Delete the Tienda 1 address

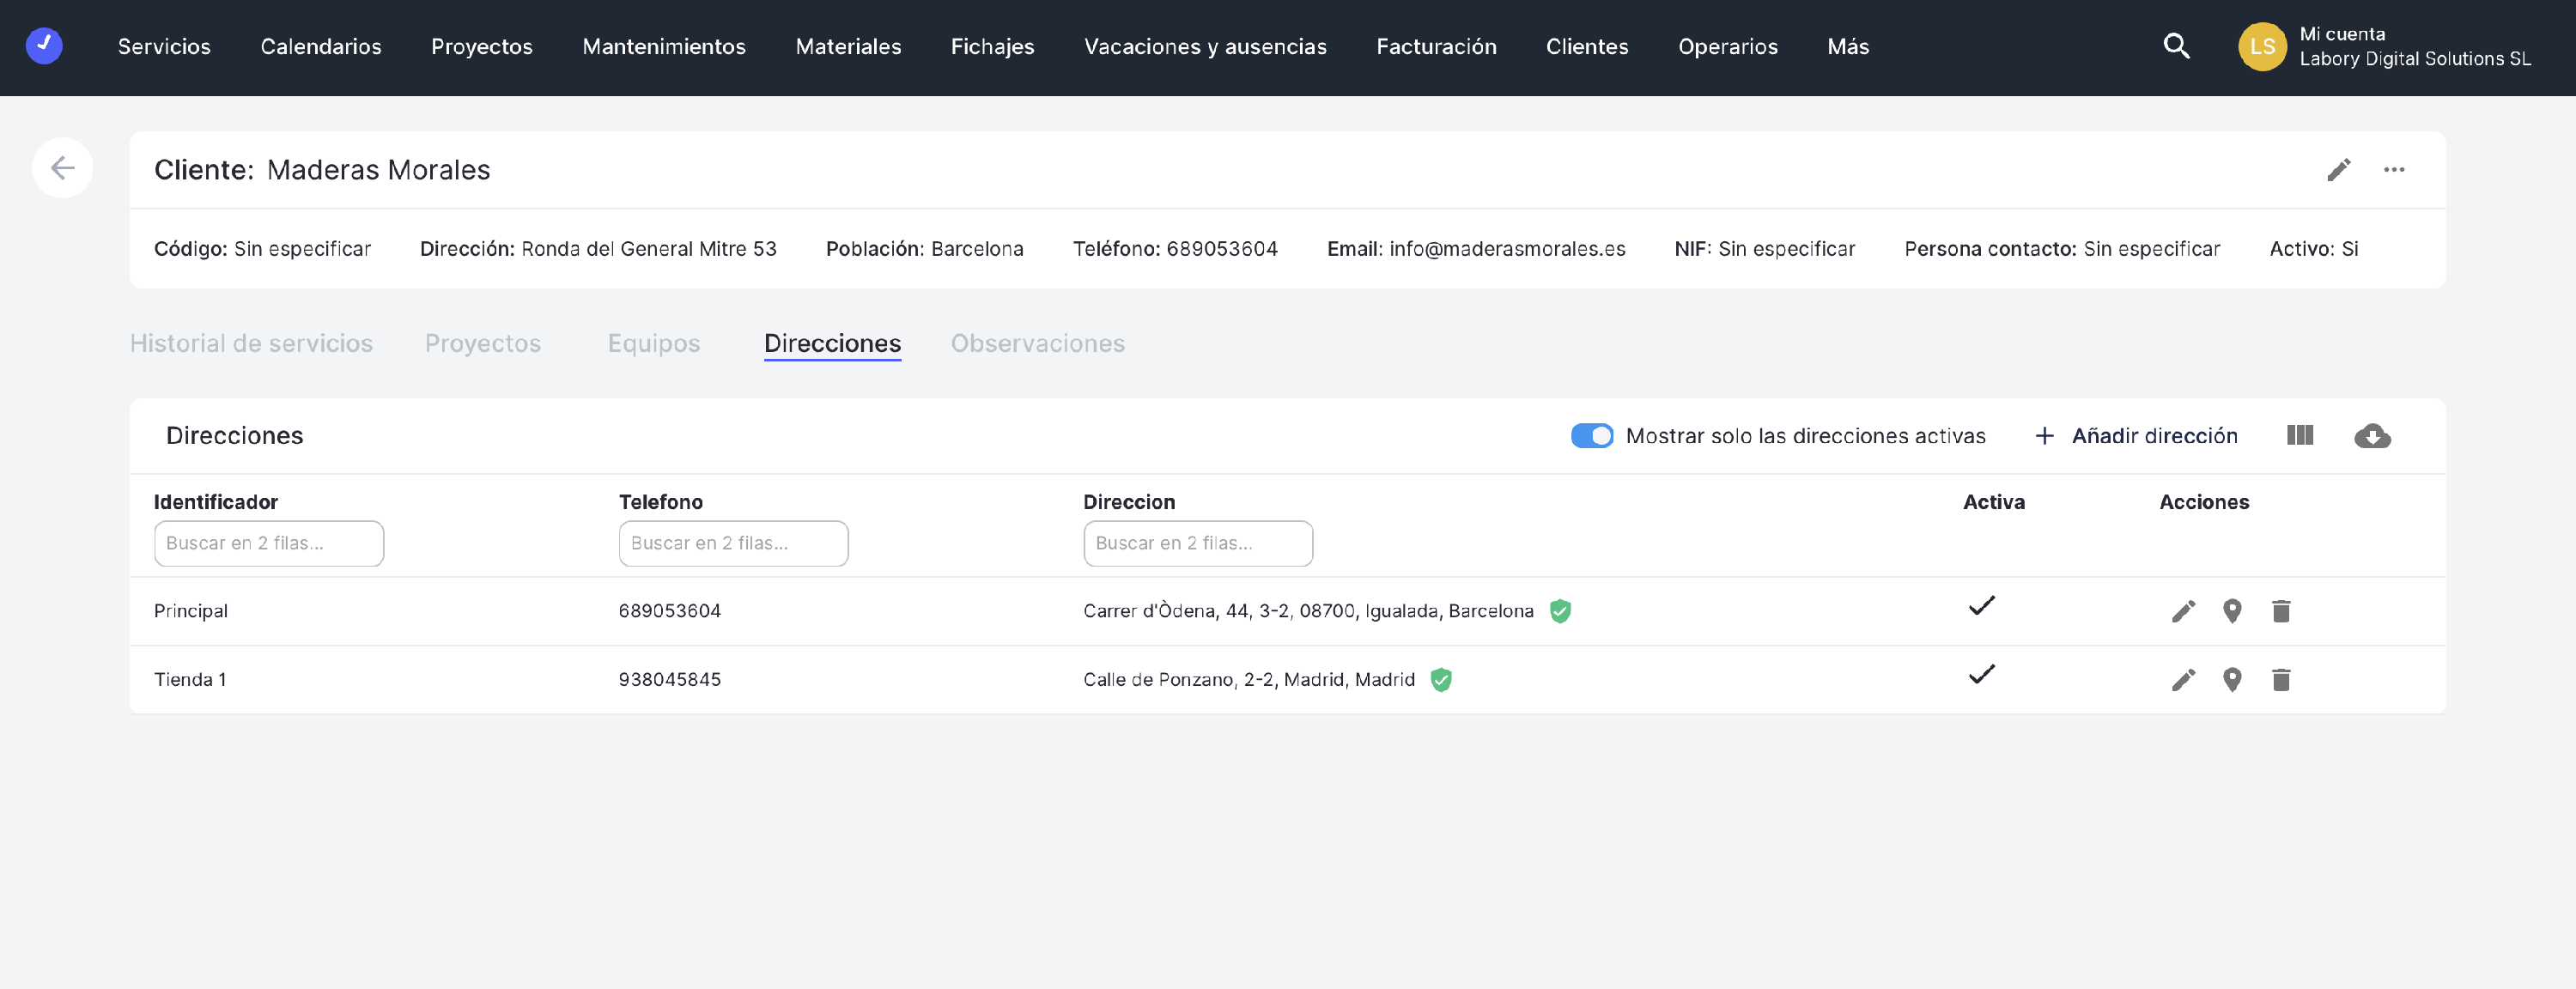pyautogui.click(x=2280, y=680)
